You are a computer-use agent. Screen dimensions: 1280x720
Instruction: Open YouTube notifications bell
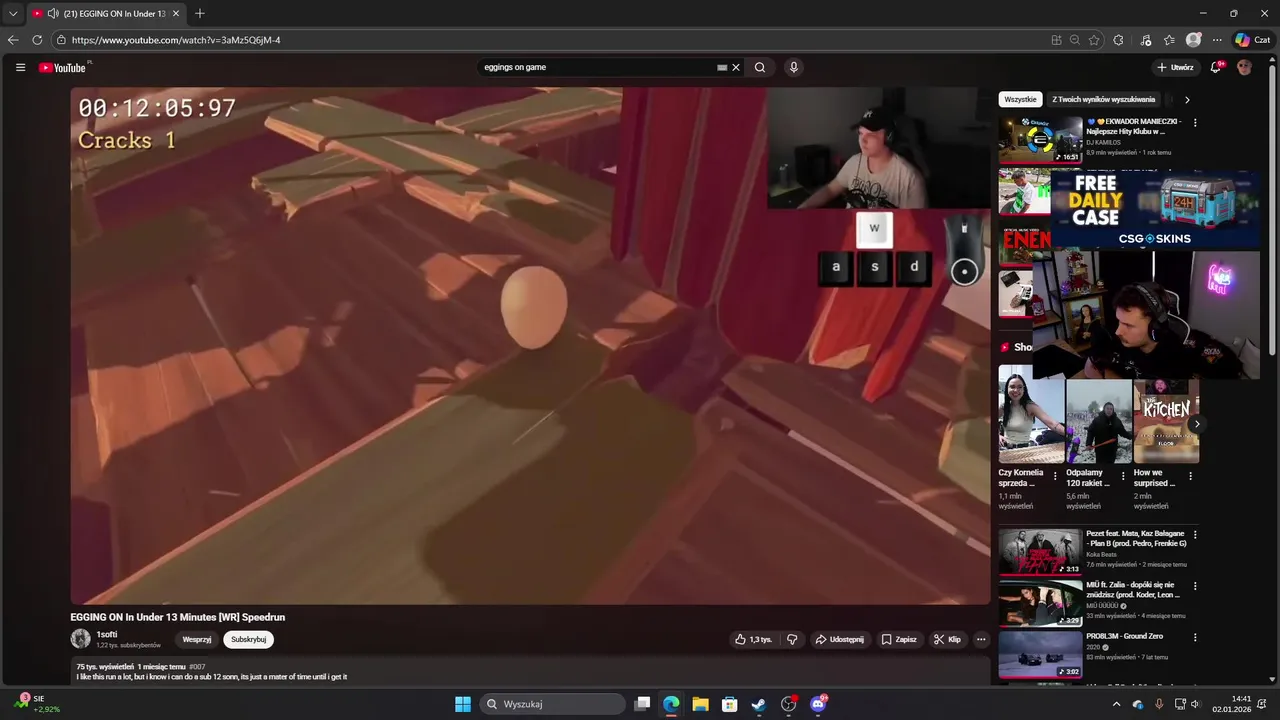[x=1216, y=67]
